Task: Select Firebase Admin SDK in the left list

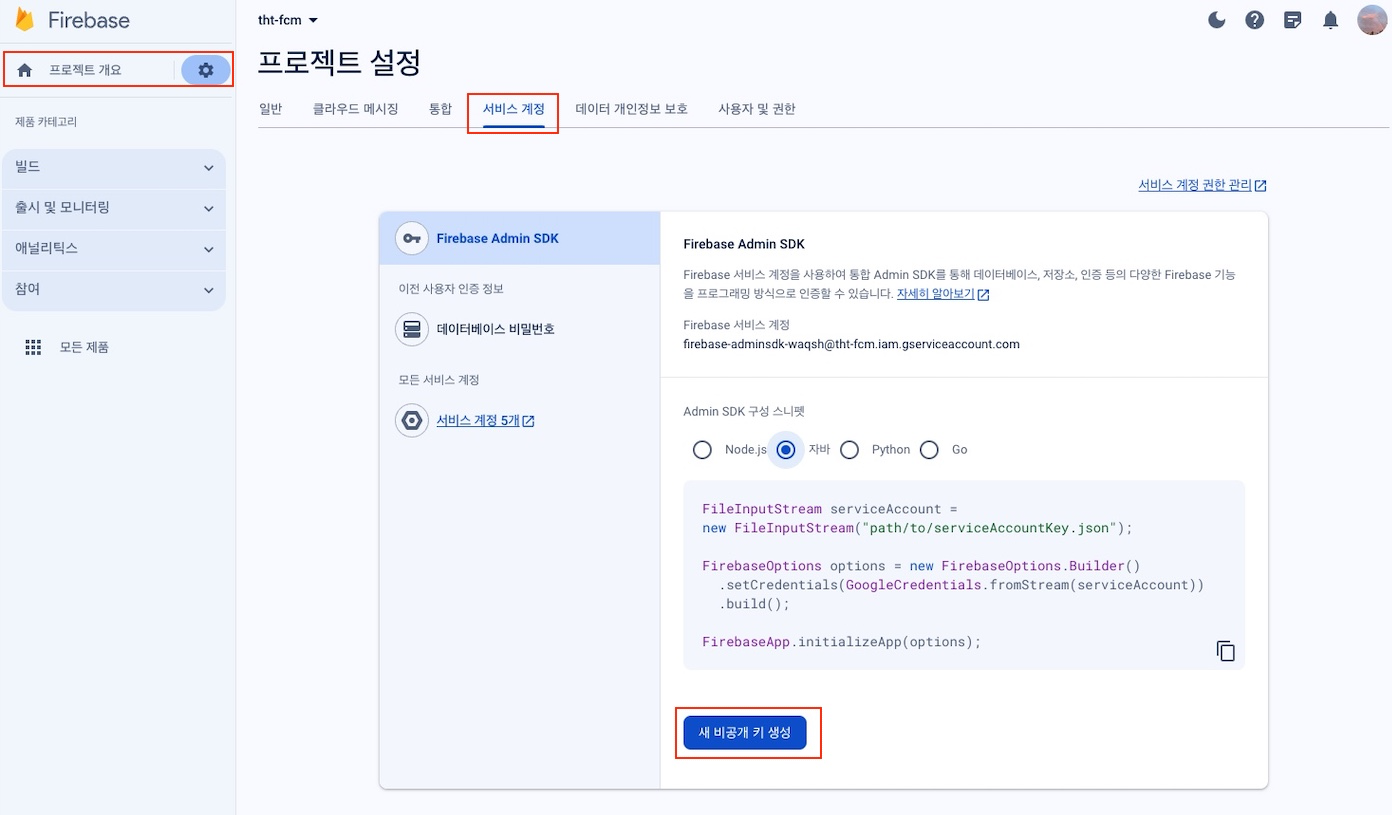Action: tap(520, 238)
